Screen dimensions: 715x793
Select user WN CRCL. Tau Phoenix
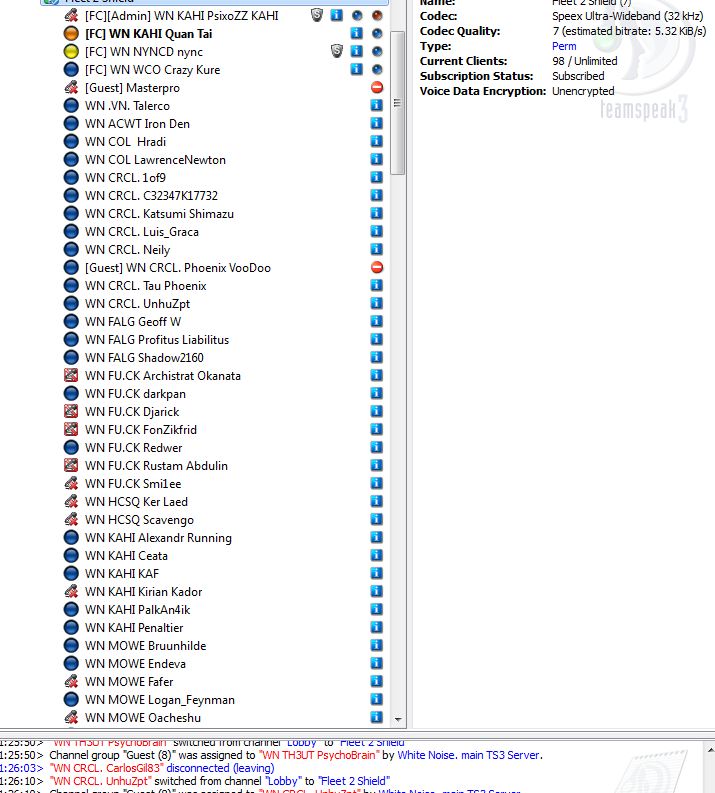coord(146,285)
